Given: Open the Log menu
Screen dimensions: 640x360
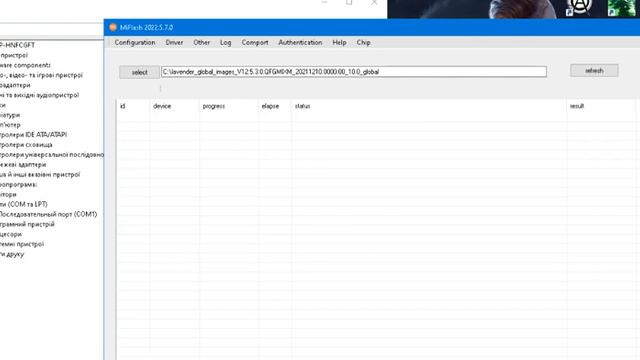Looking at the screenshot, I should pyautogui.click(x=225, y=42).
